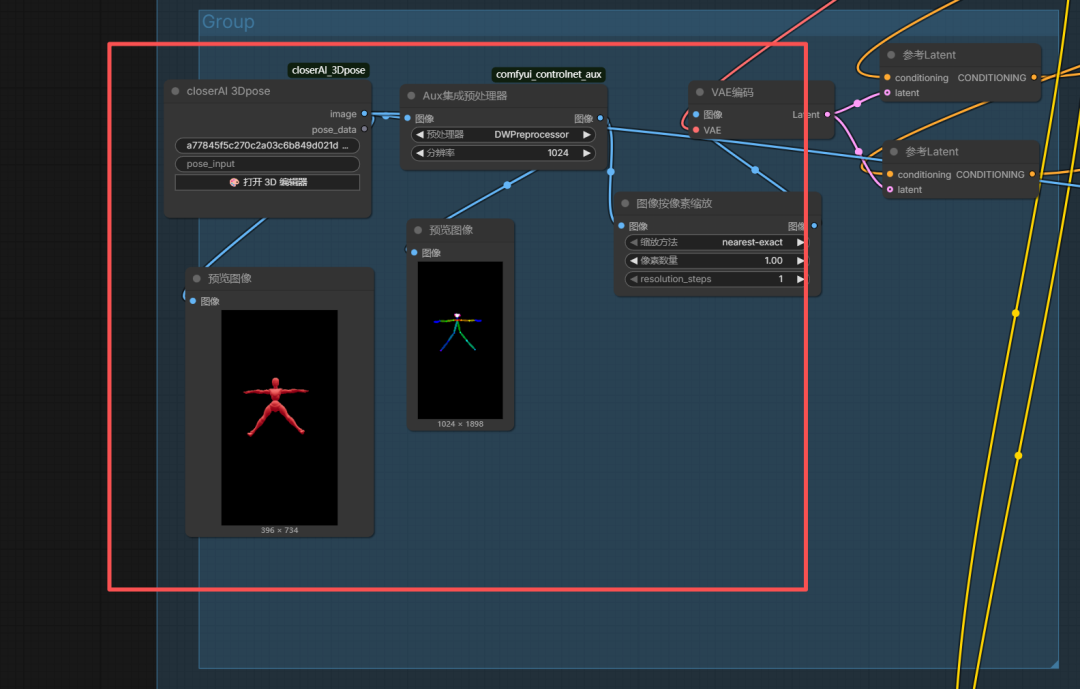Click the pose_data output port of closerAI 3Dpose

click(x=364, y=129)
